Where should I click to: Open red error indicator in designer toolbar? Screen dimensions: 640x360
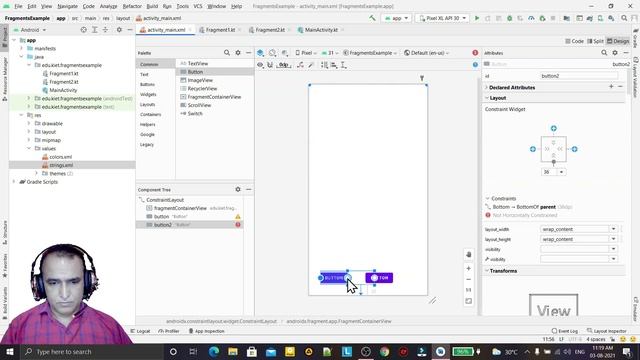[475, 53]
